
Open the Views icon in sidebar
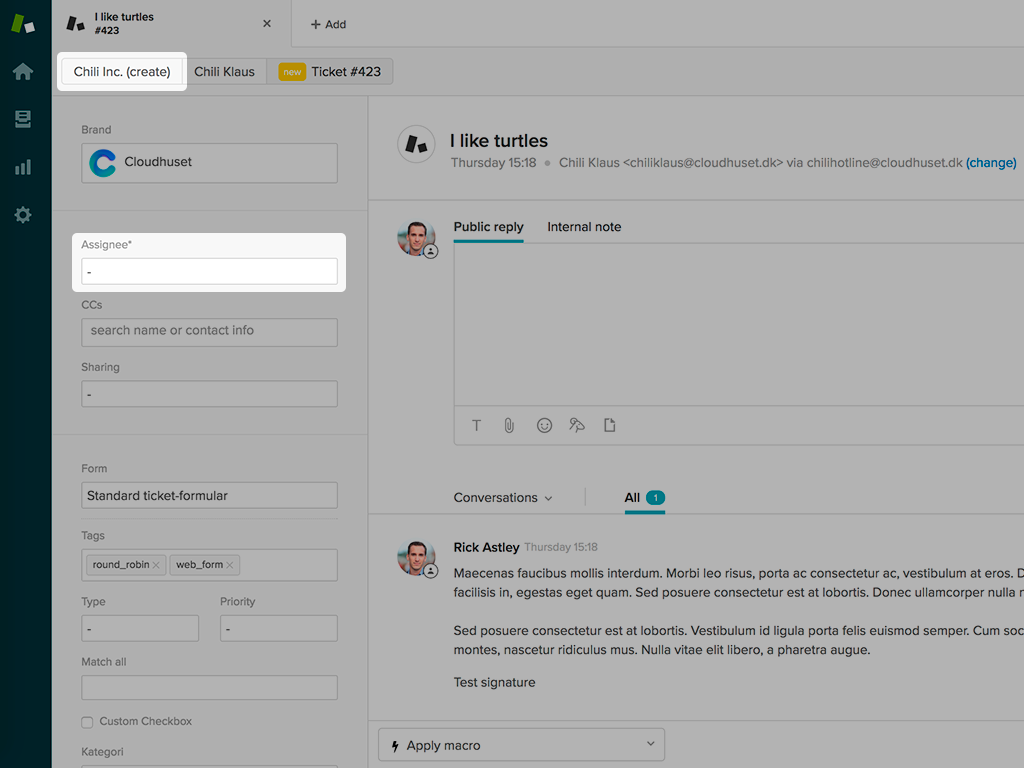point(22,120)
